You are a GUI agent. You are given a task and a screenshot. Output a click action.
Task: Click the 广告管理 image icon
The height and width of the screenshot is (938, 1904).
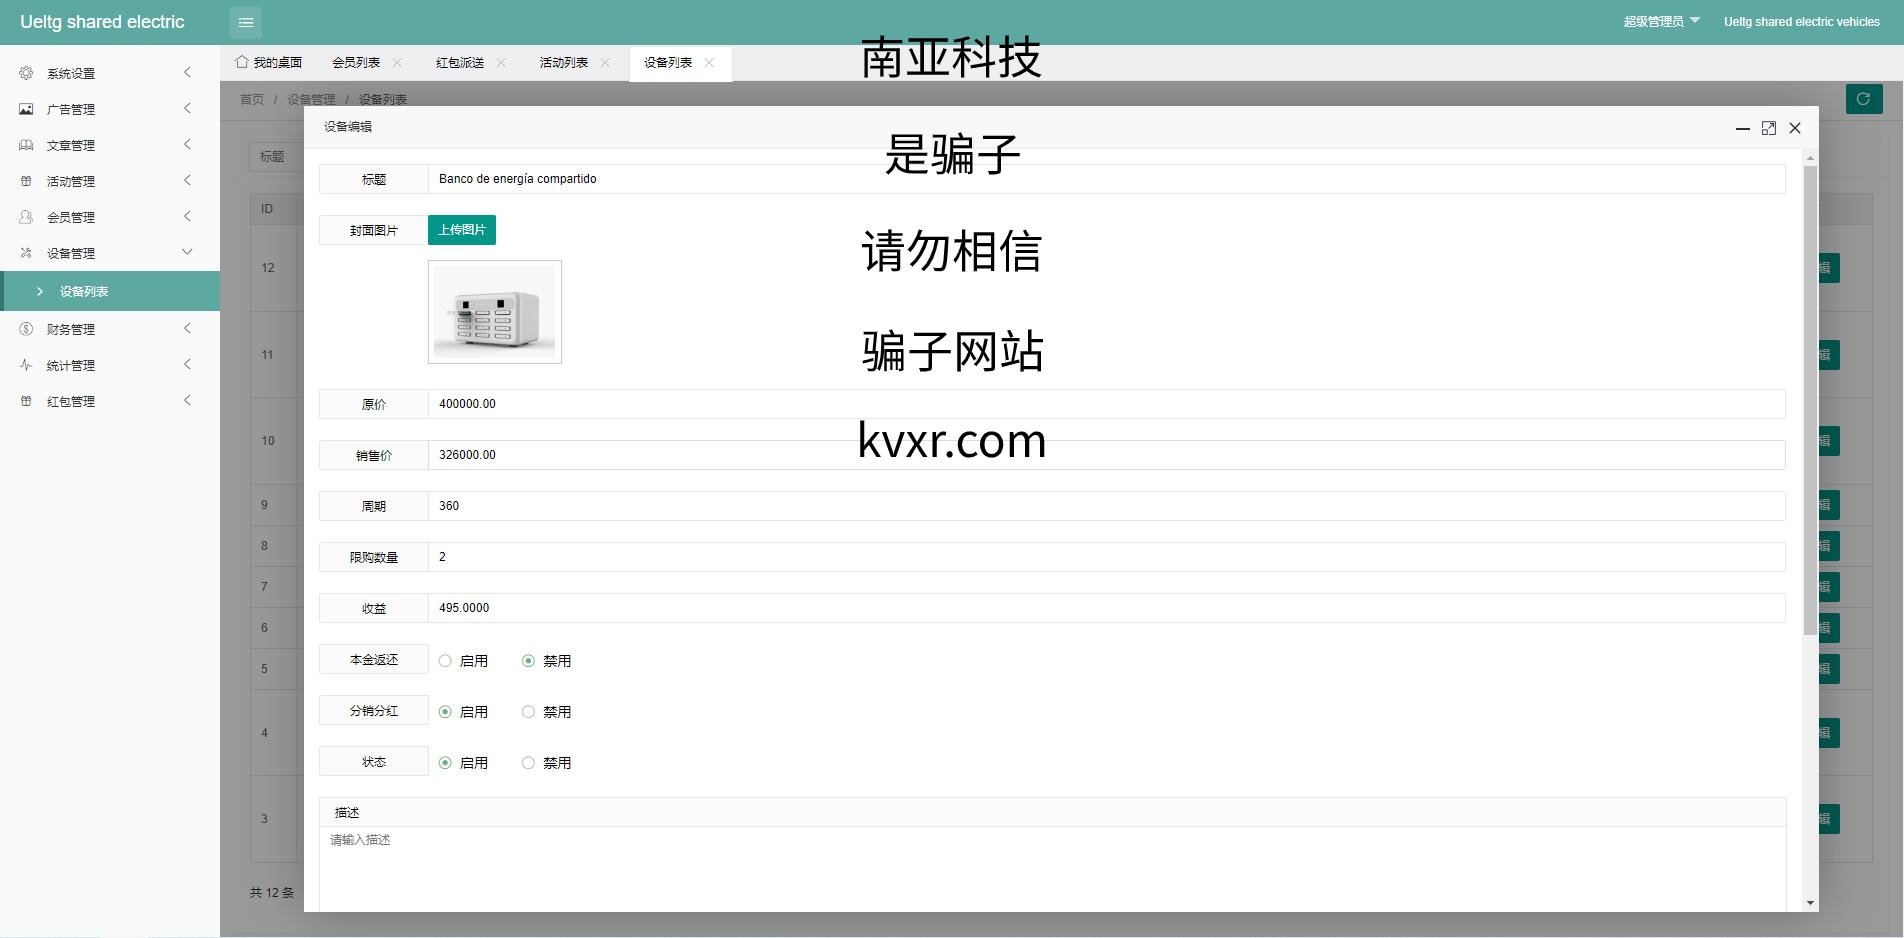pos(26,109)
